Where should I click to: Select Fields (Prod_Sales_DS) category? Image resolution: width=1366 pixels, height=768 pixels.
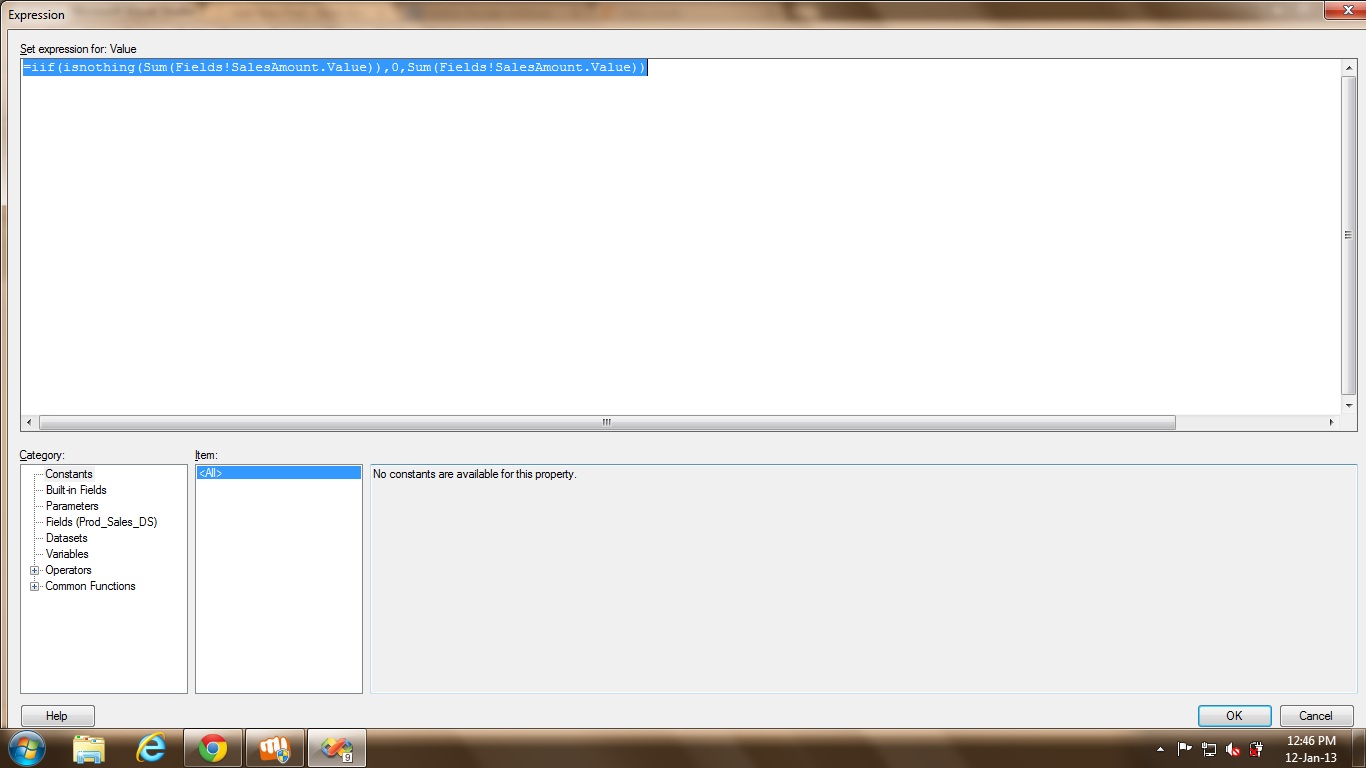[101, 522]
